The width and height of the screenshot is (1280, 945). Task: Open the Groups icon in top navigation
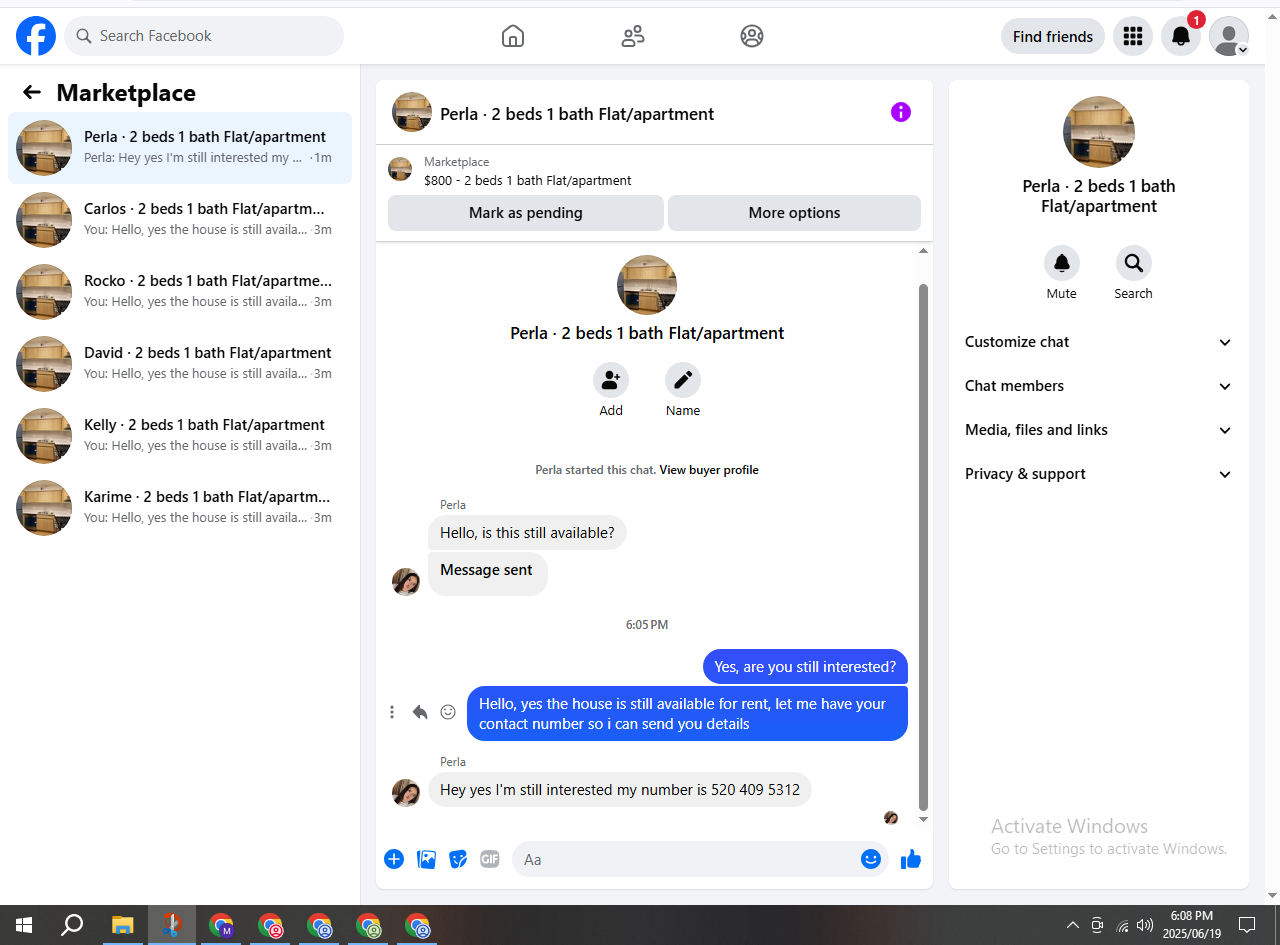tap(752, 36)
